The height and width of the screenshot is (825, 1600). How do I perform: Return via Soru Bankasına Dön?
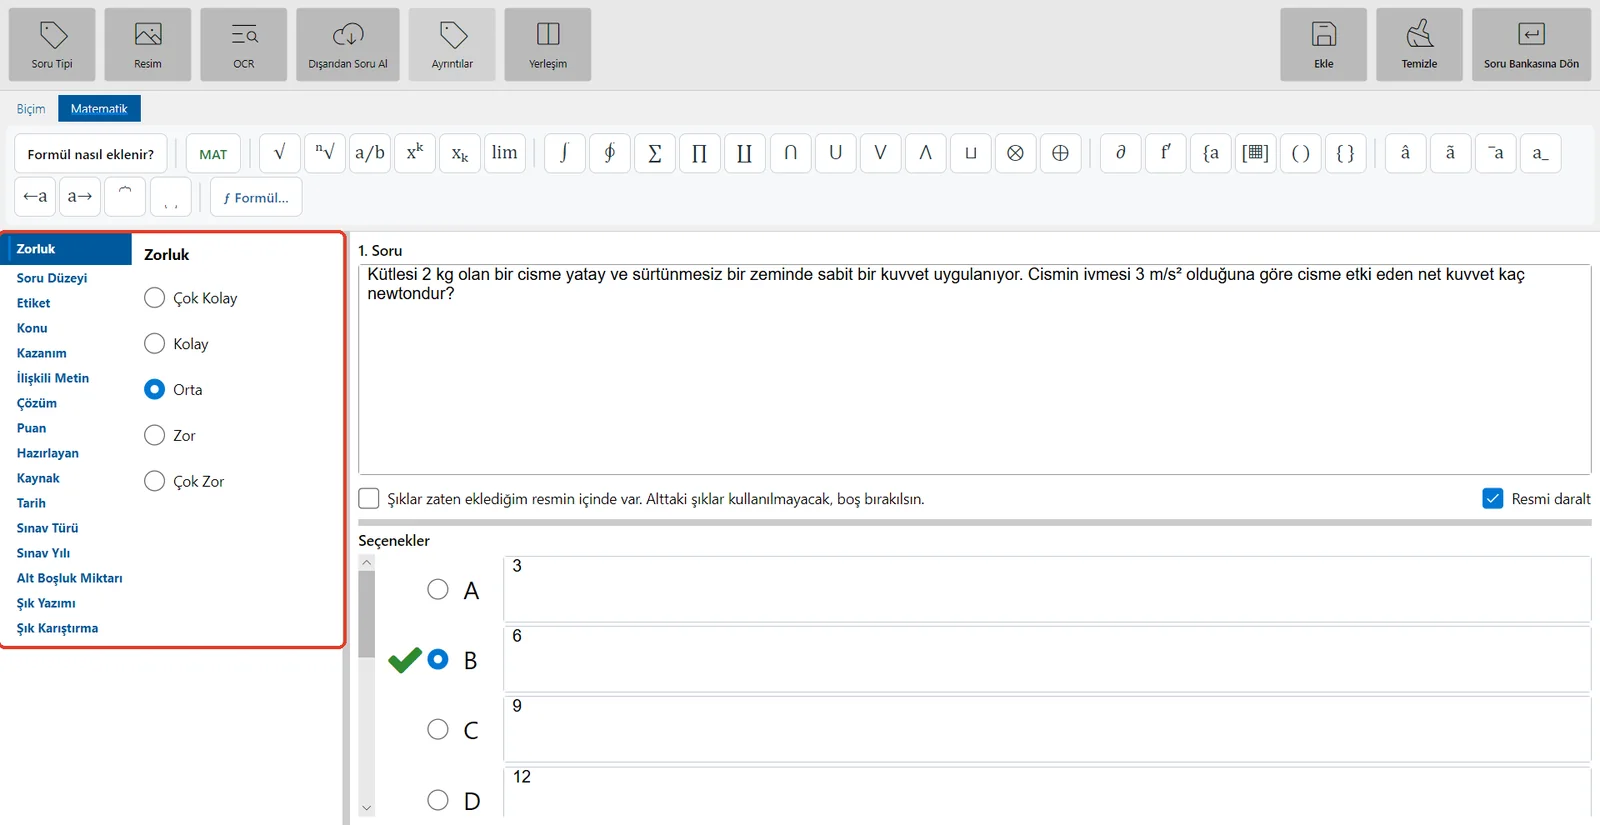pos(1532,45)
